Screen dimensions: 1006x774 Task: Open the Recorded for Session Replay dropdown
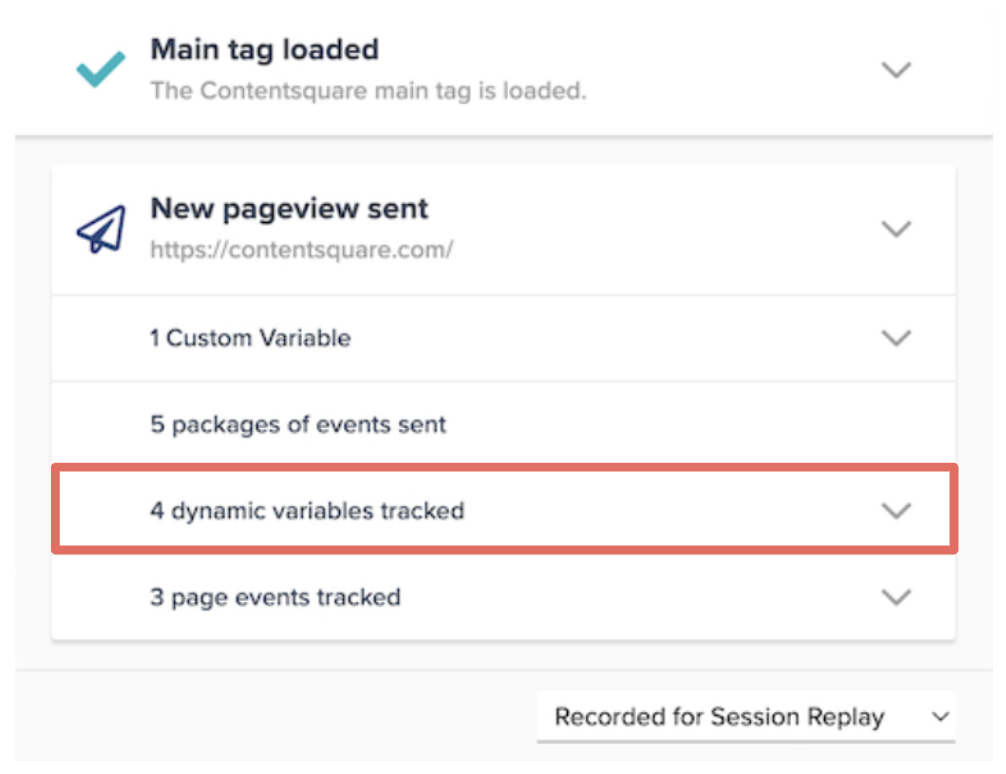point(746,717)
